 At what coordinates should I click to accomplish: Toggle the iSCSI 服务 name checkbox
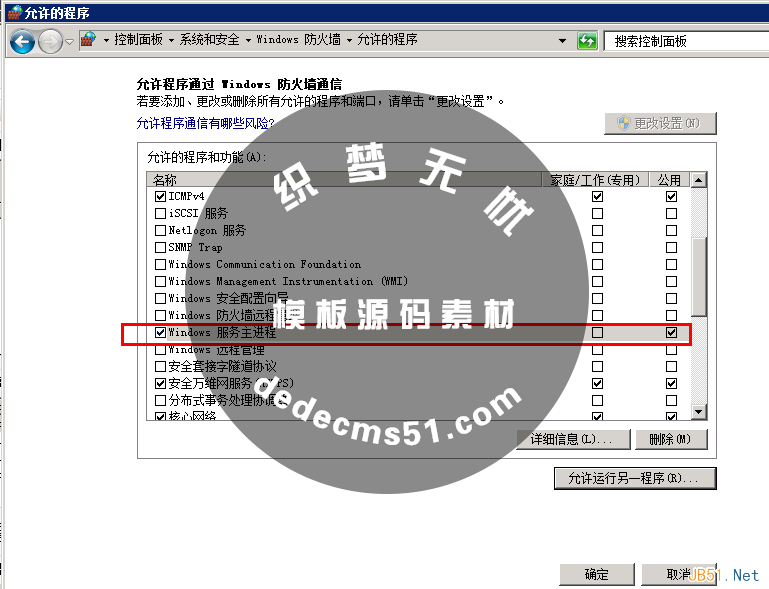pos(160,213)
